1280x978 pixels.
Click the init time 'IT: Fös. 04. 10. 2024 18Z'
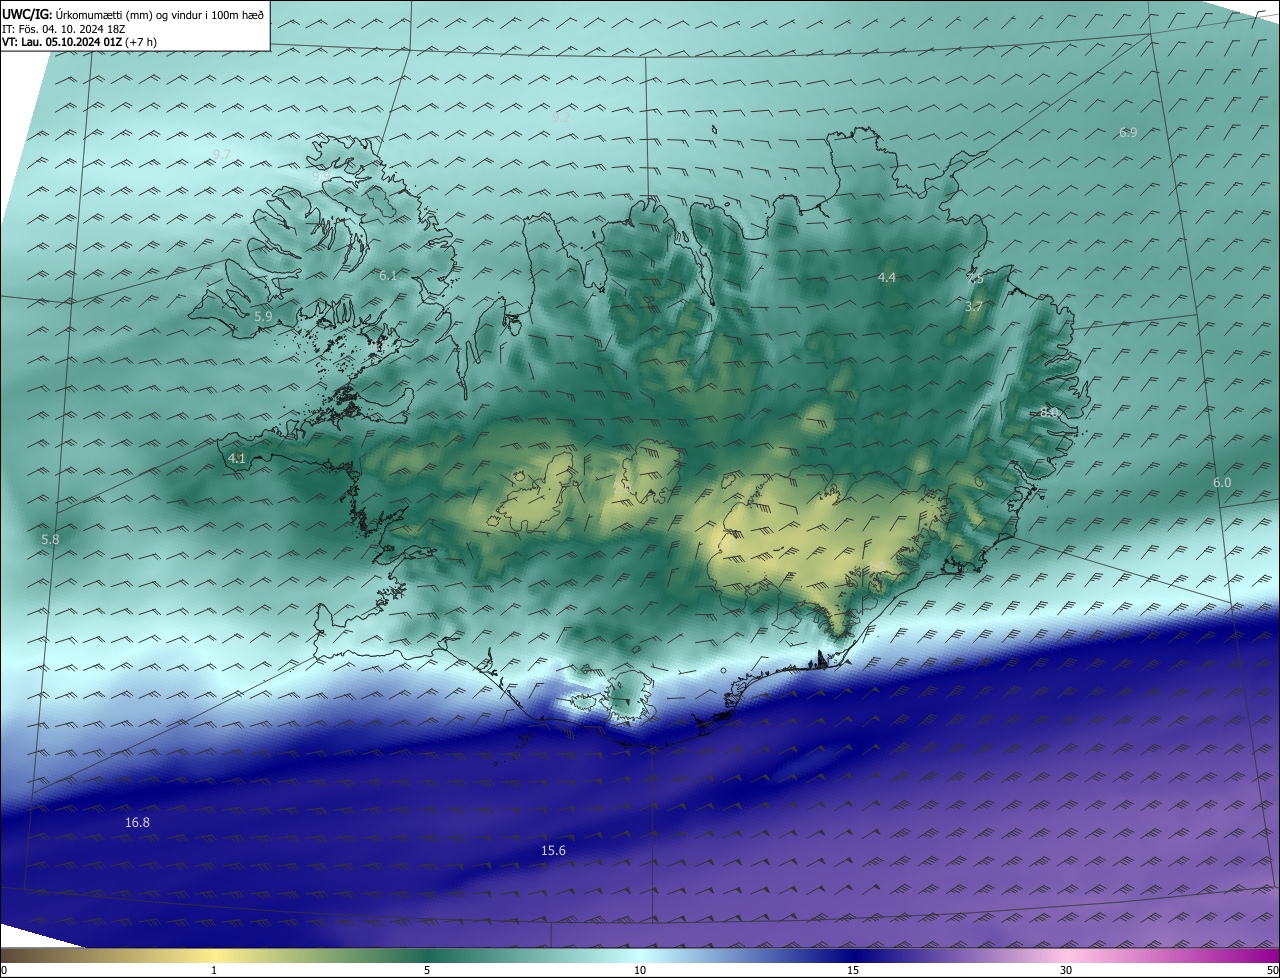[62, 29]
